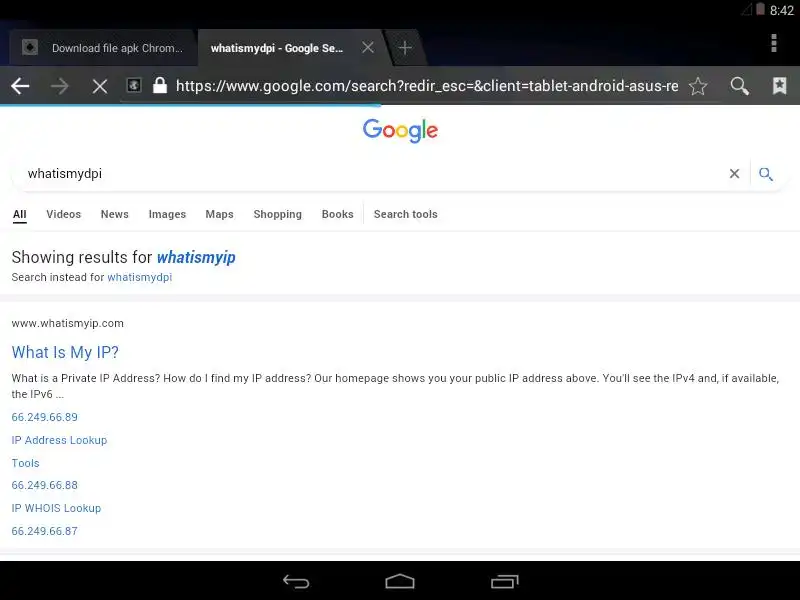
Task: Stop page loading with X button
Action: [100, 86]
